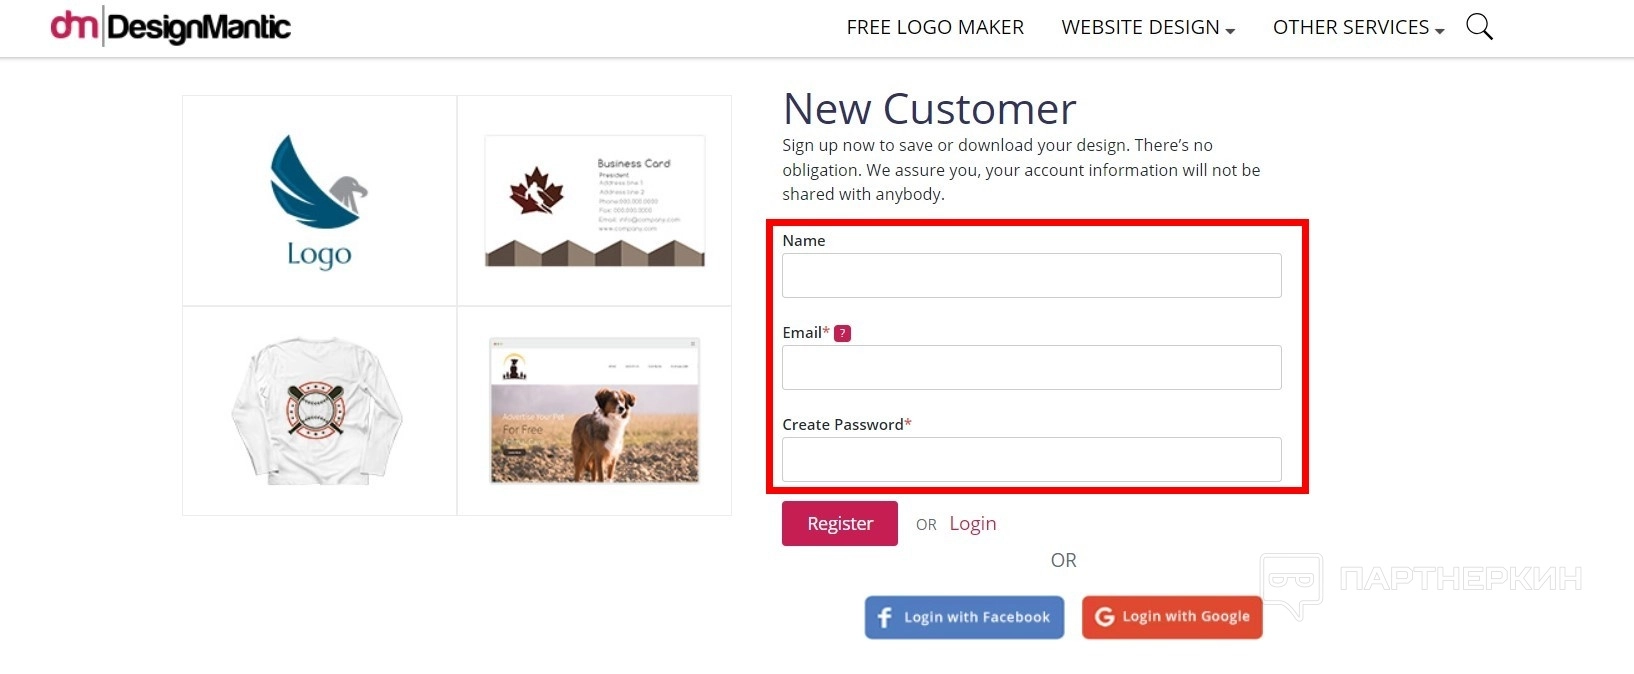This screenshot has width=1634, height=674.
Task: Open the Other Services menu
Action: pyautogui.click(x=1350, y=27)
